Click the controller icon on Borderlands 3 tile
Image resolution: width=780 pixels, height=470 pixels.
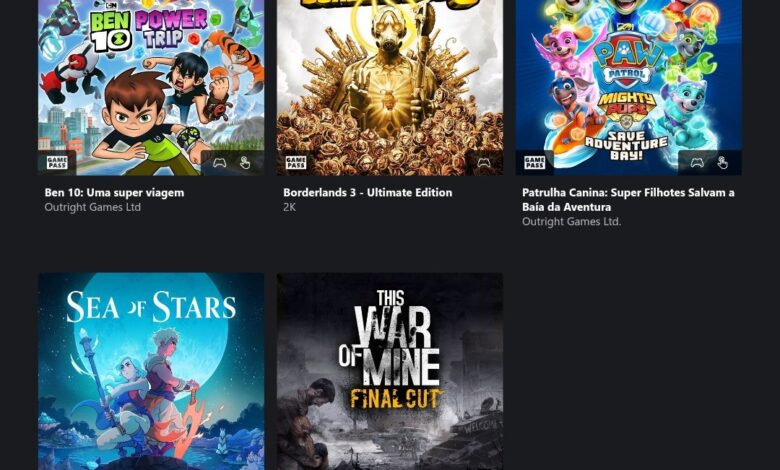coord(484,163)
